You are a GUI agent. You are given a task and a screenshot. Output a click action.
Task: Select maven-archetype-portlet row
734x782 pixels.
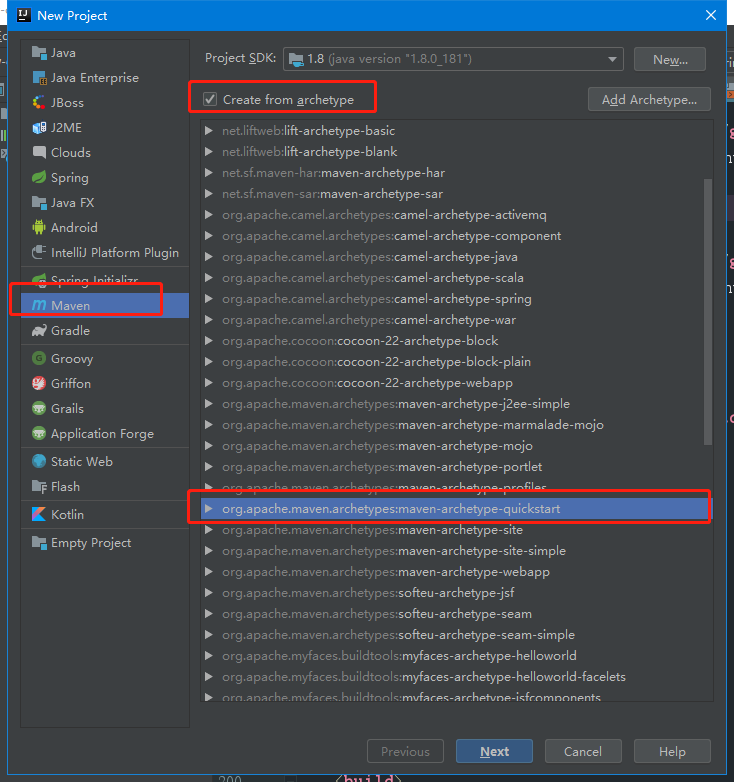click(x=457, y=466)
